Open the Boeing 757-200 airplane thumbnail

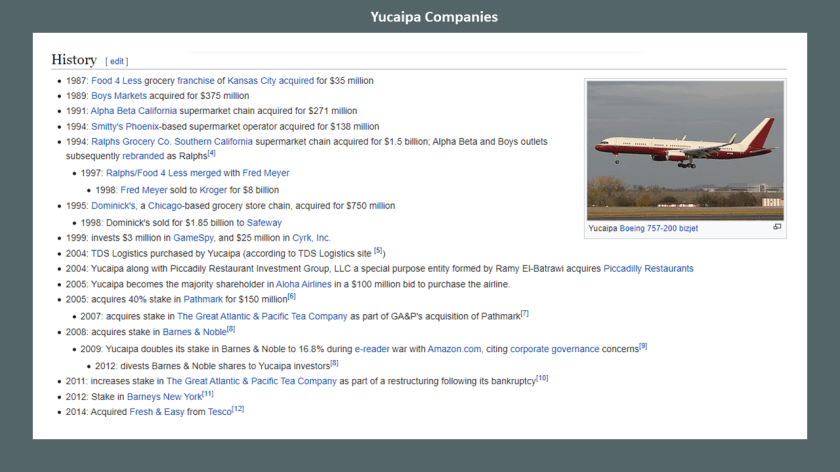click(x=685, y=150)
